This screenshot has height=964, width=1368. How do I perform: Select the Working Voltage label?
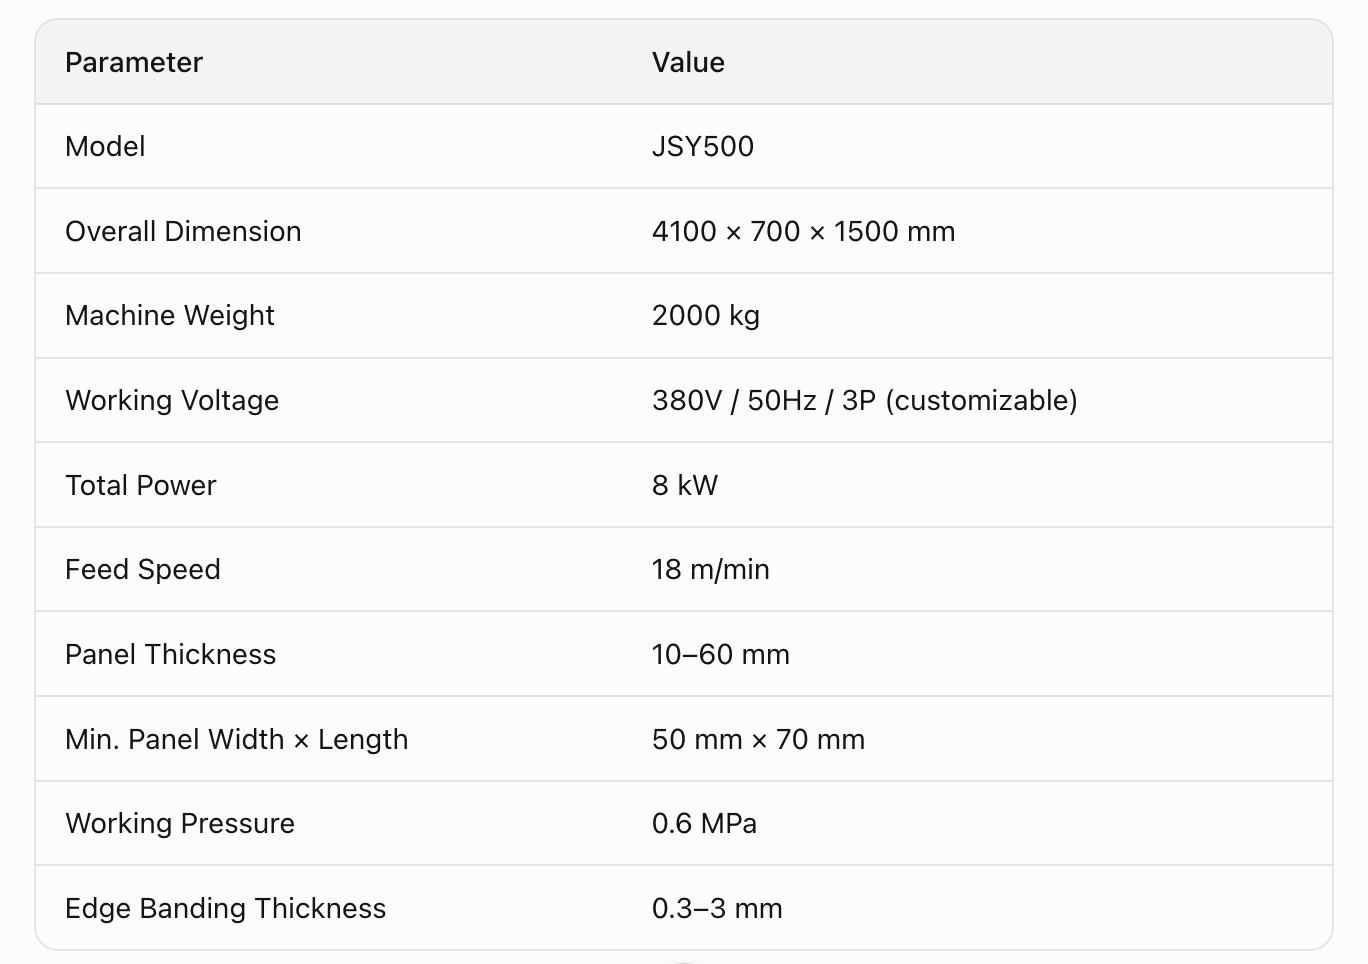click(x=172, y=400)
